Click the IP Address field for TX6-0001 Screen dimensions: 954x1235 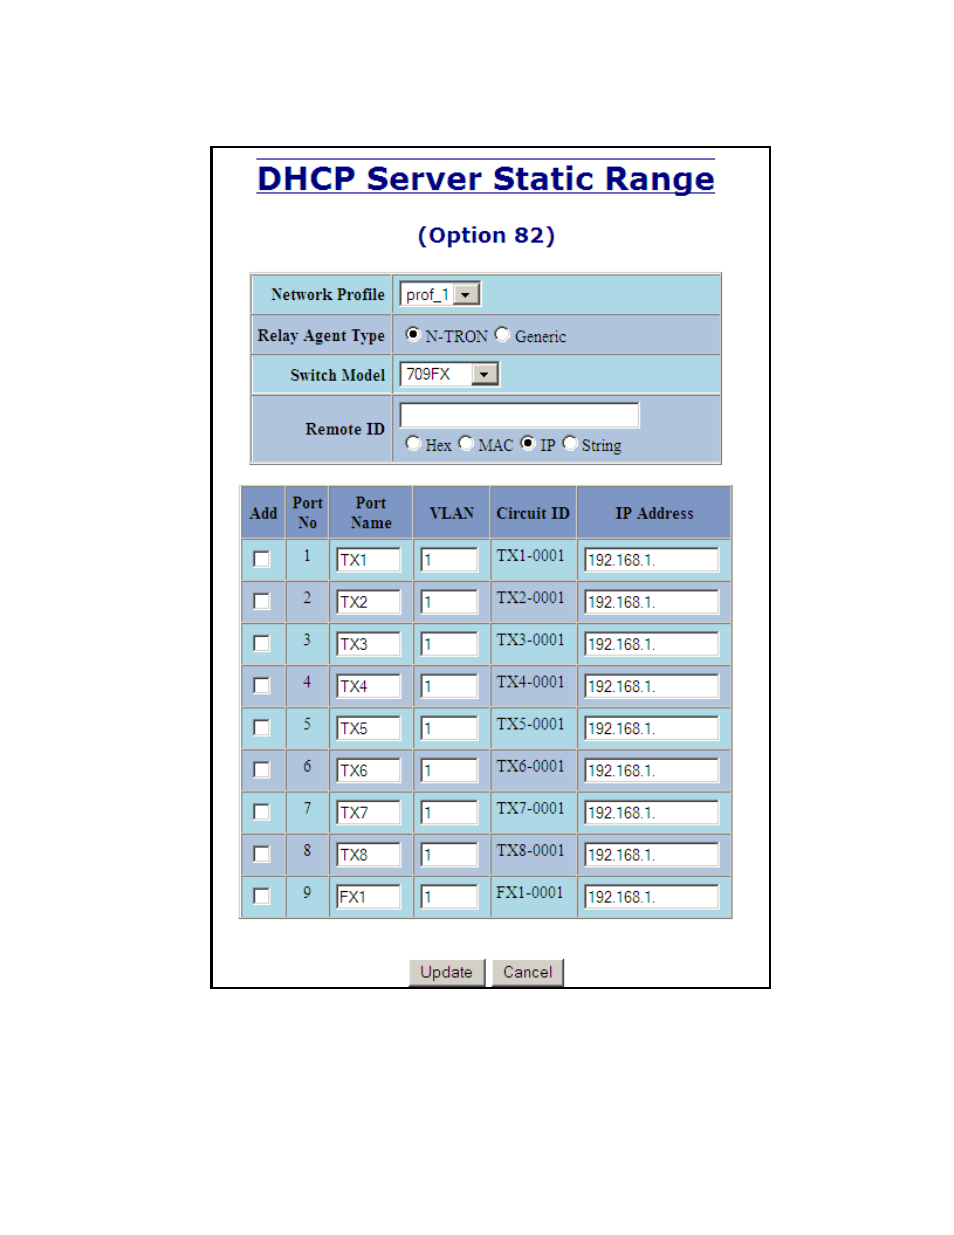652,770
